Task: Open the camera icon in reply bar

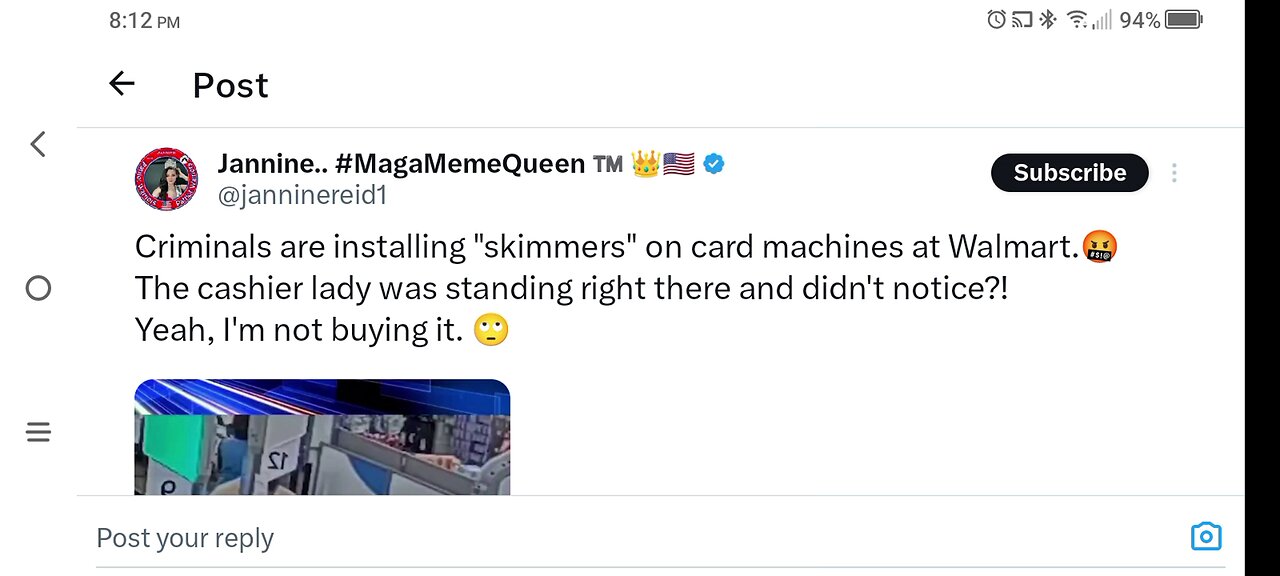Action: (1206, 537)
